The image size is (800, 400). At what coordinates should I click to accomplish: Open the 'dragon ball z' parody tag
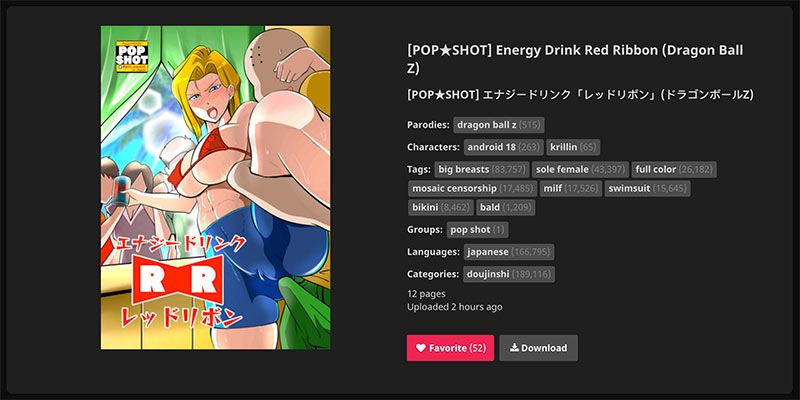pos(499,125)
